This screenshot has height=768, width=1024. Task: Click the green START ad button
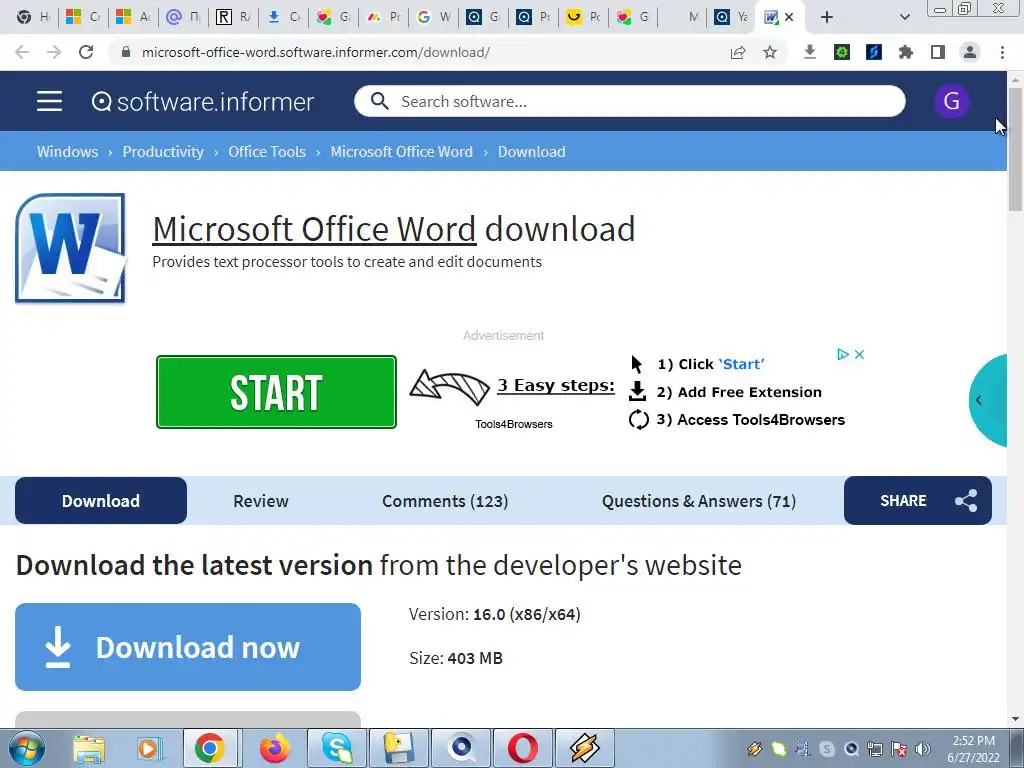[276, 392]
